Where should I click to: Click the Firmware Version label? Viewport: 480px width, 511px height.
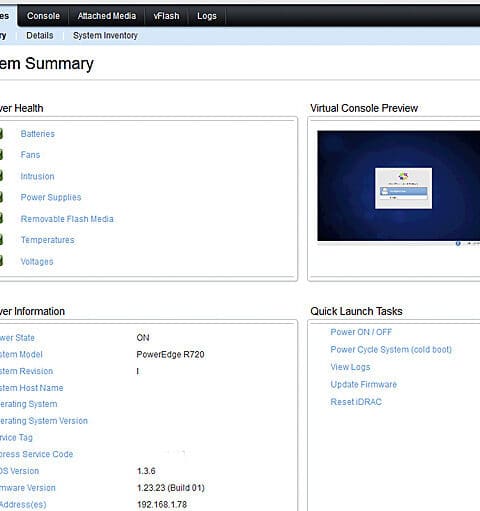pyautogui.click(x=28, y=488)
